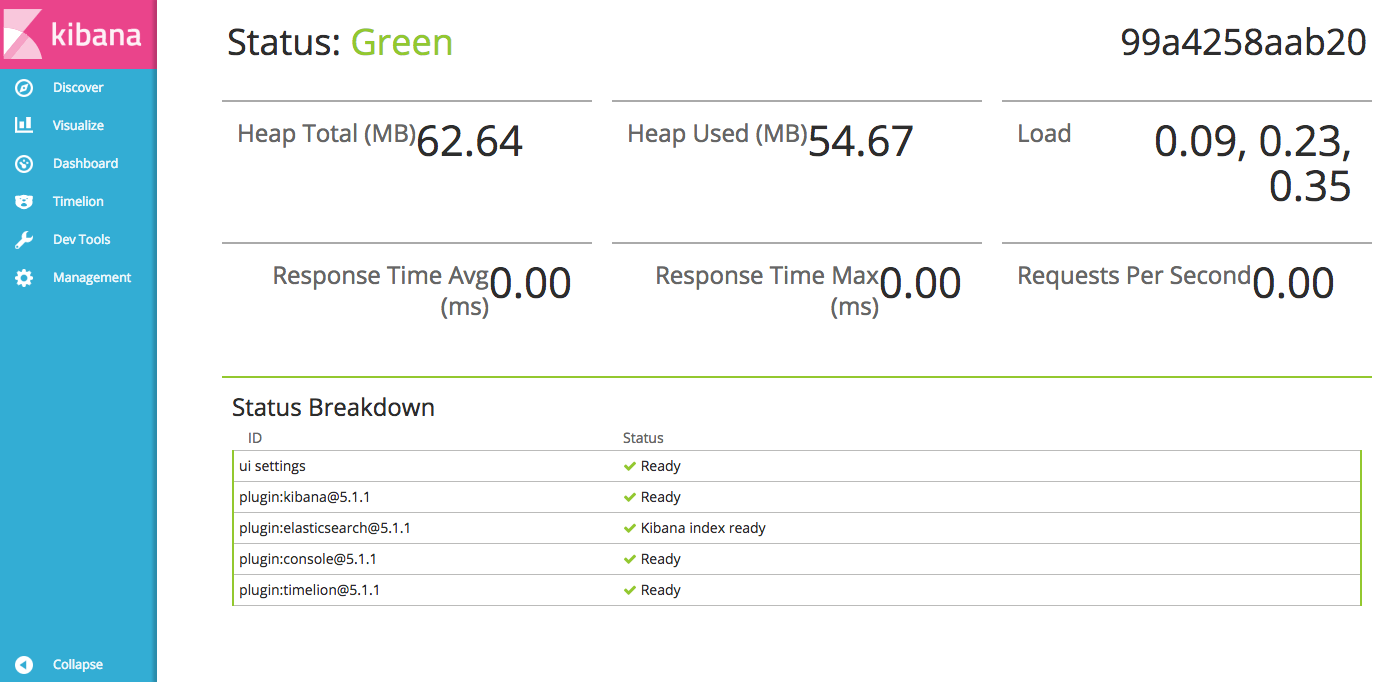Click 'Kibana index ready' status text
1391x682 pixels.
(703, 528)
